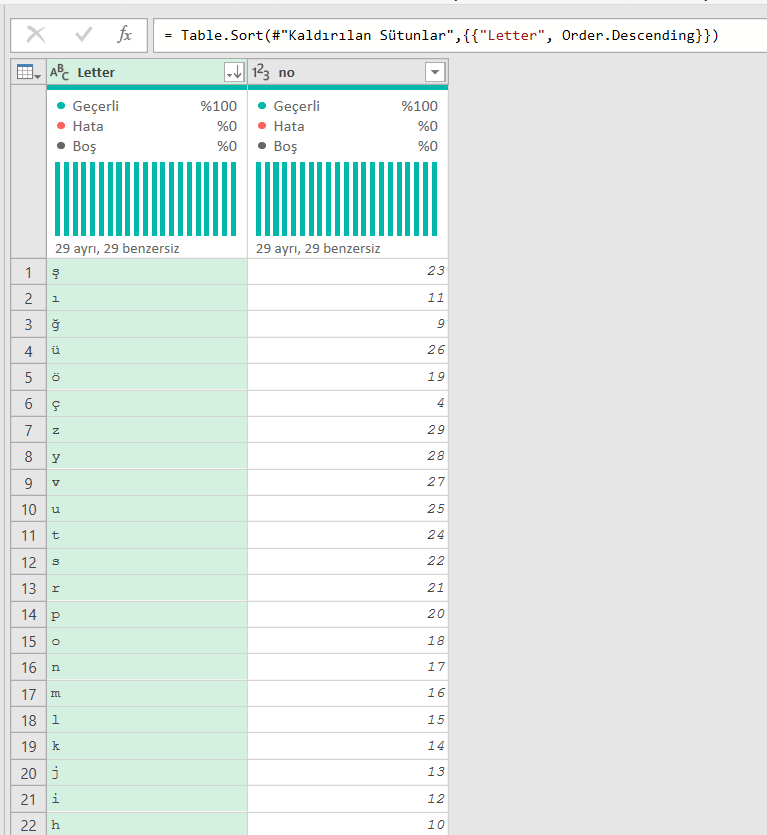Select the no column header
Viewport: 767px width, 835px height.
click(x=348, y=72)
